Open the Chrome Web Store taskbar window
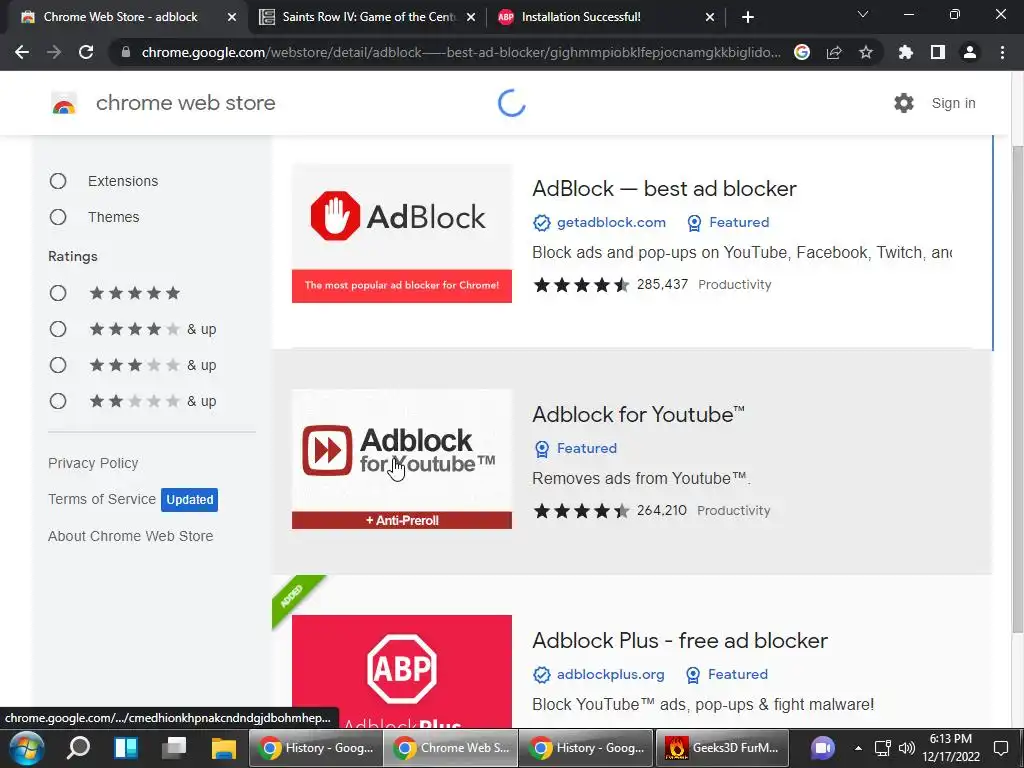This screenshot has height=768, width=1024. (451, 748)
